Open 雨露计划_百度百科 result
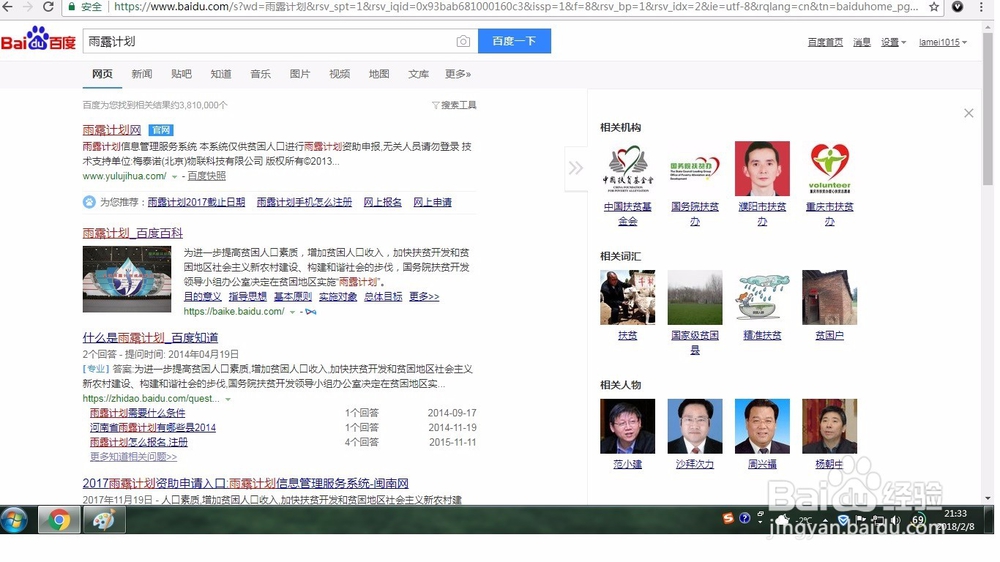Viewport: 1000px width, 562px height. pos(133,233)
